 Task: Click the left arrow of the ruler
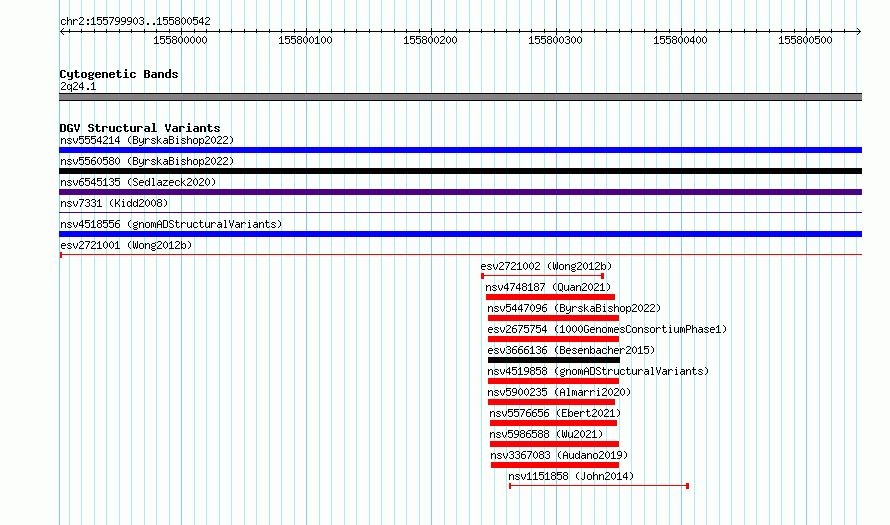[62, 32]
